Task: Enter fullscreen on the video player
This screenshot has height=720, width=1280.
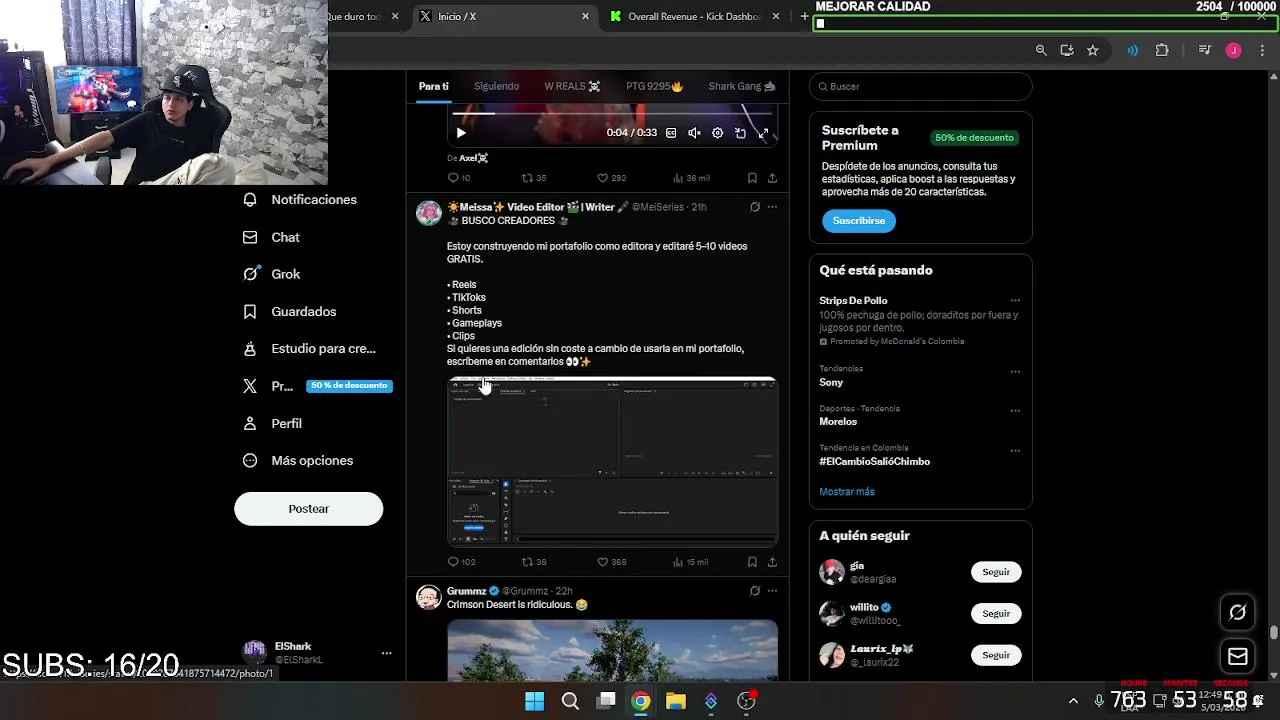Action: pos(763,133)
